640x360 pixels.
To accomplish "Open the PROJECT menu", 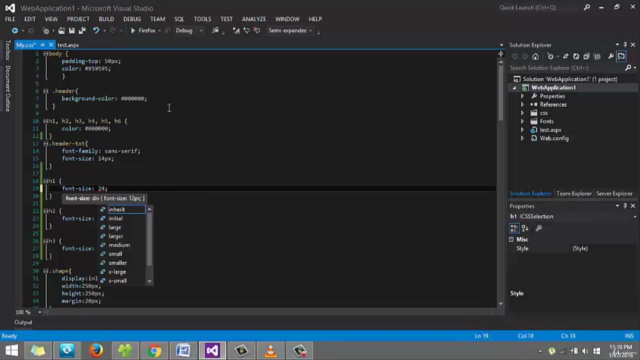I will 78,19.
